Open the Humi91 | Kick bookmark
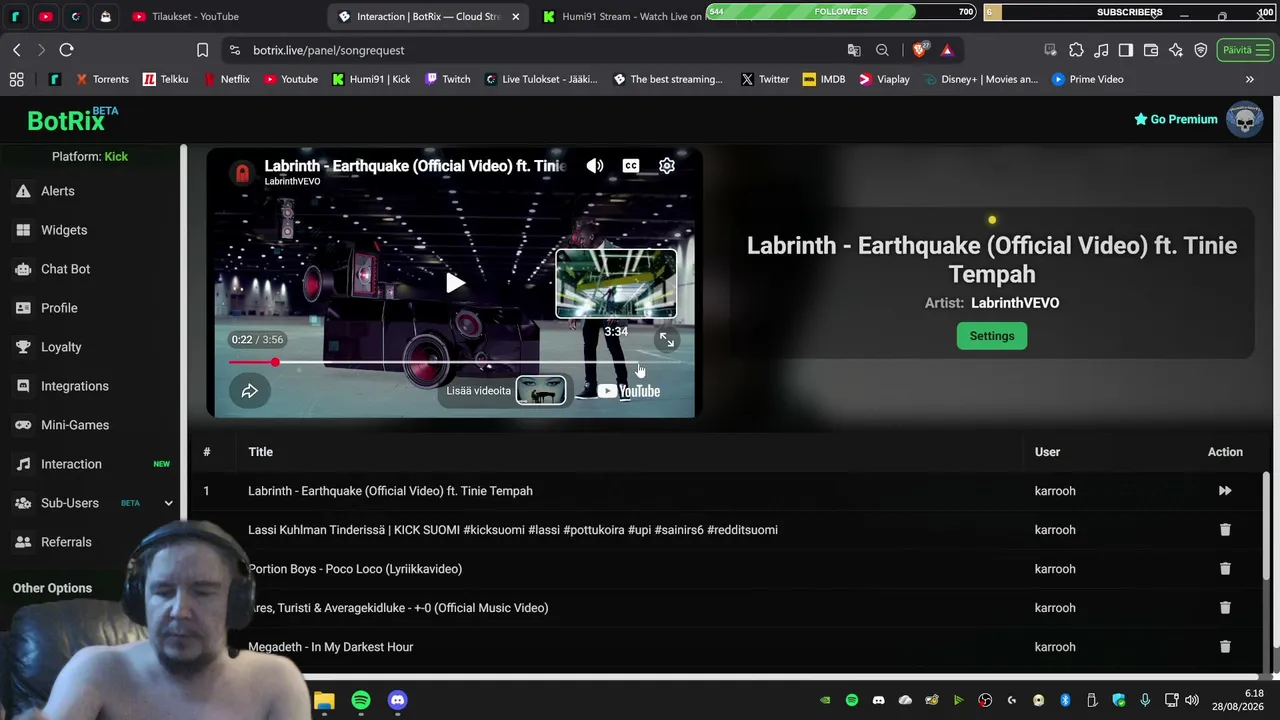This screenshot has width=1280, height=720. point(371,79)
